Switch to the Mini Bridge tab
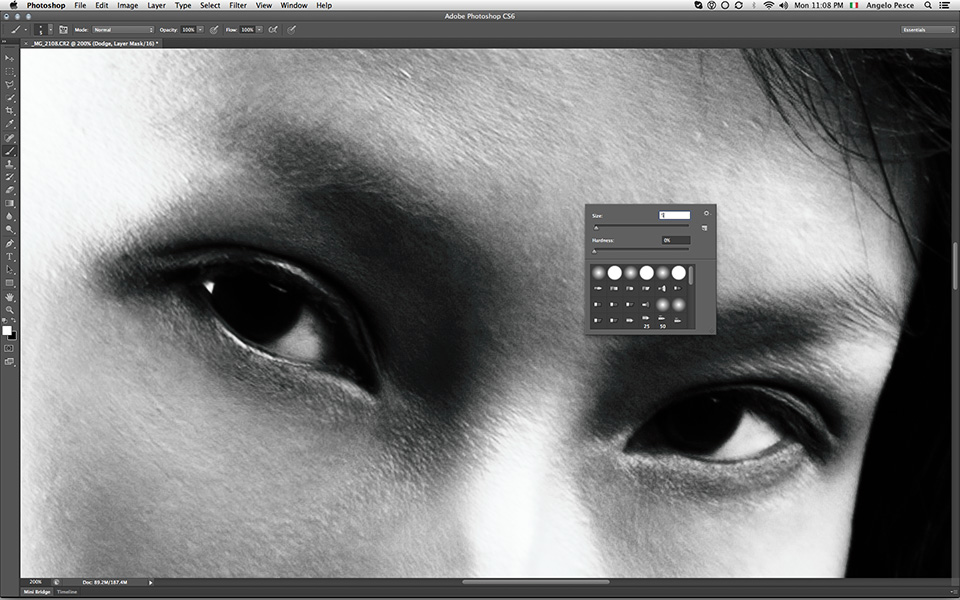The height and width of the screenshot is (600, 960). click(37, 592)
